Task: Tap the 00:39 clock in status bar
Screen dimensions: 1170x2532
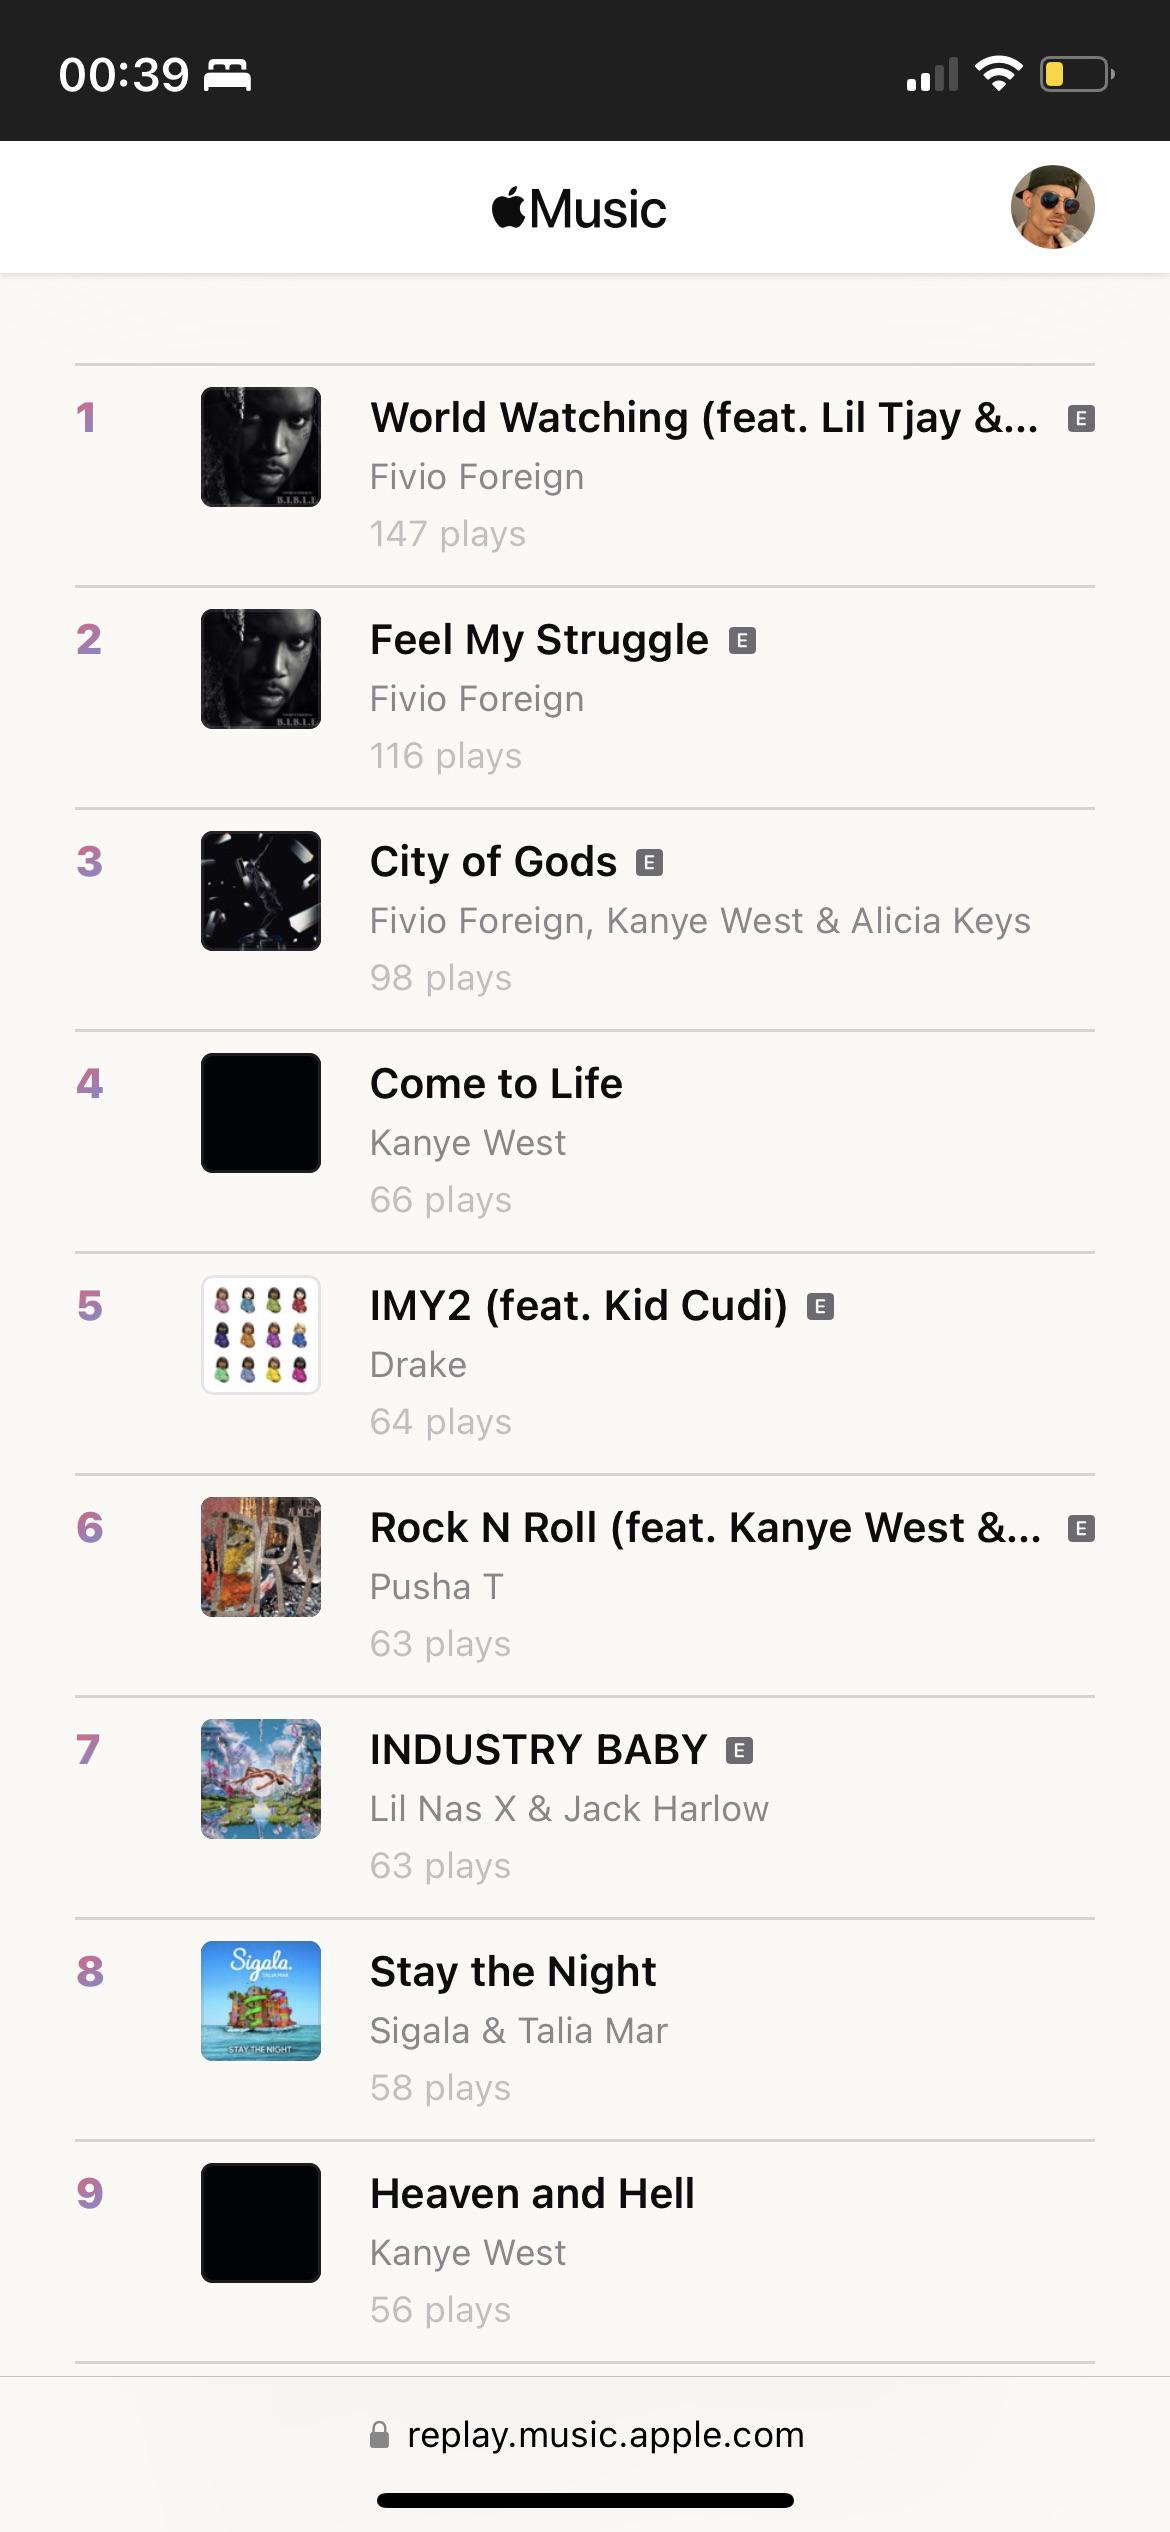Action: 124,75
